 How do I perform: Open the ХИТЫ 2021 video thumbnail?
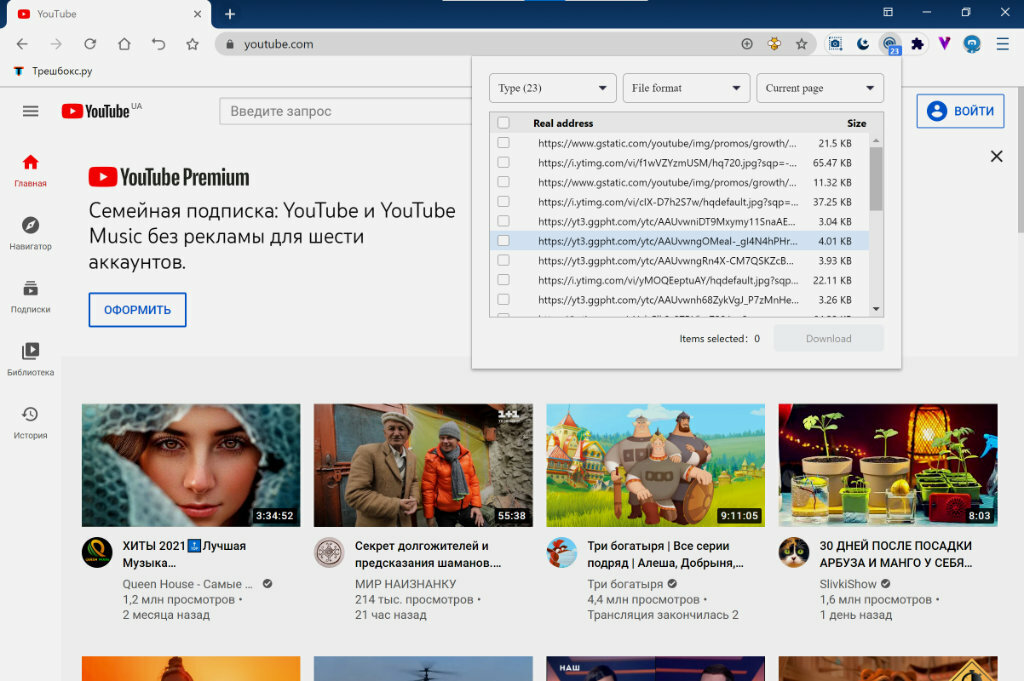pos(191,465)
